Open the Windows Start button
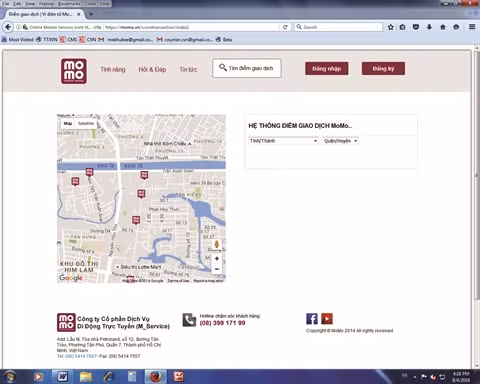480x384 pixels. click(x=9, y=377)
